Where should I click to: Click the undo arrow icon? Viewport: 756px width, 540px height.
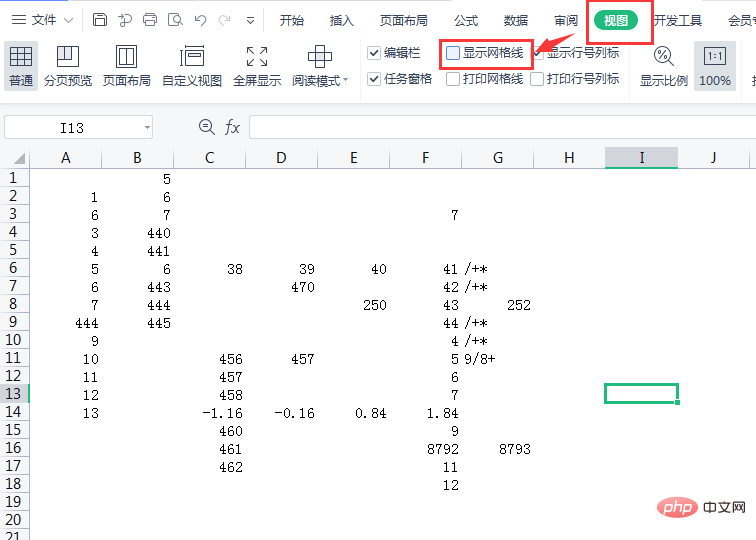click(x=200, y=20)
